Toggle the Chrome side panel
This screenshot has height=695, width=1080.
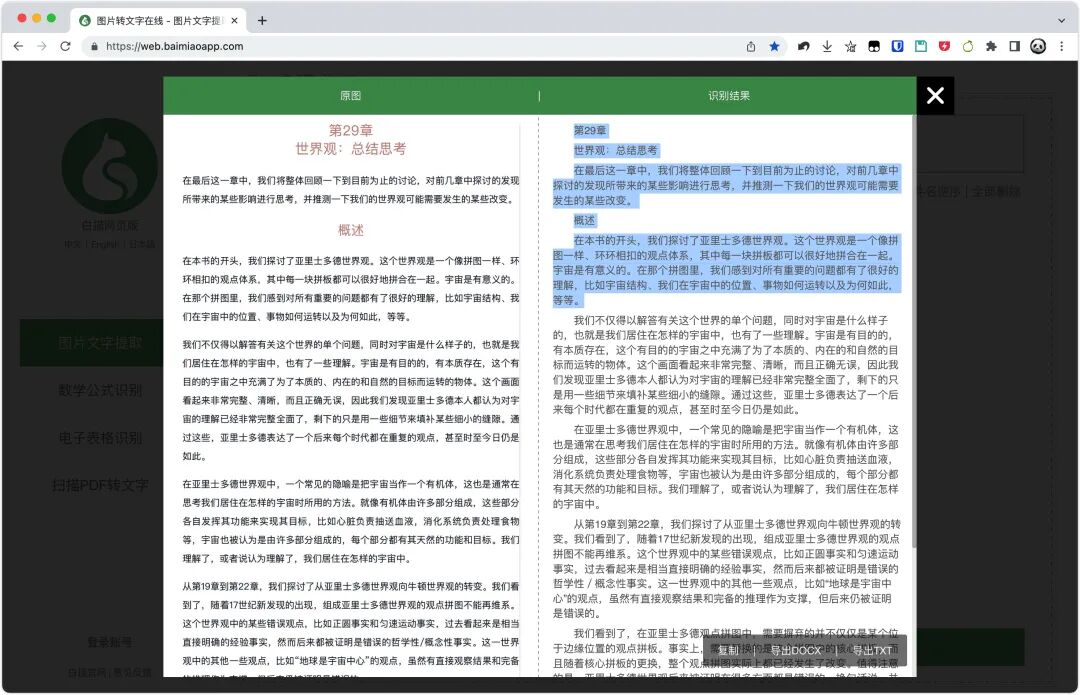point(1015,46)
